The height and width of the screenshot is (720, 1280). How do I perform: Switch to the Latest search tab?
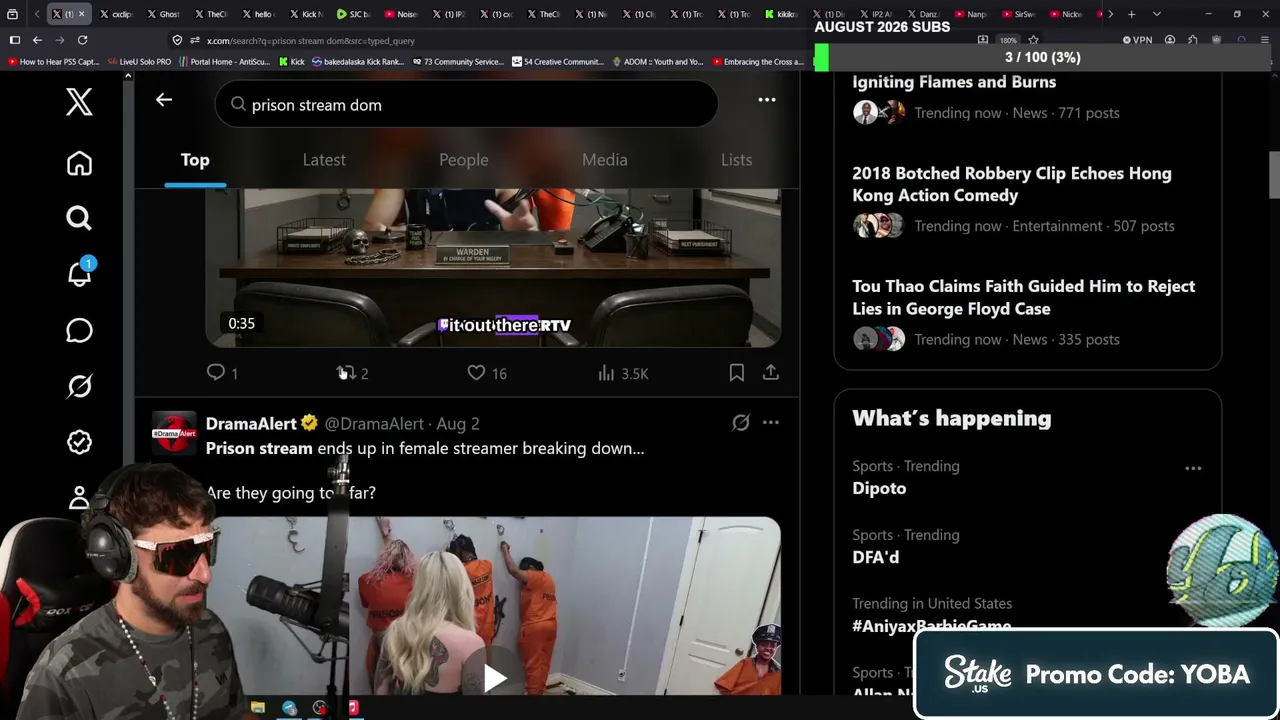pos(324,160)
